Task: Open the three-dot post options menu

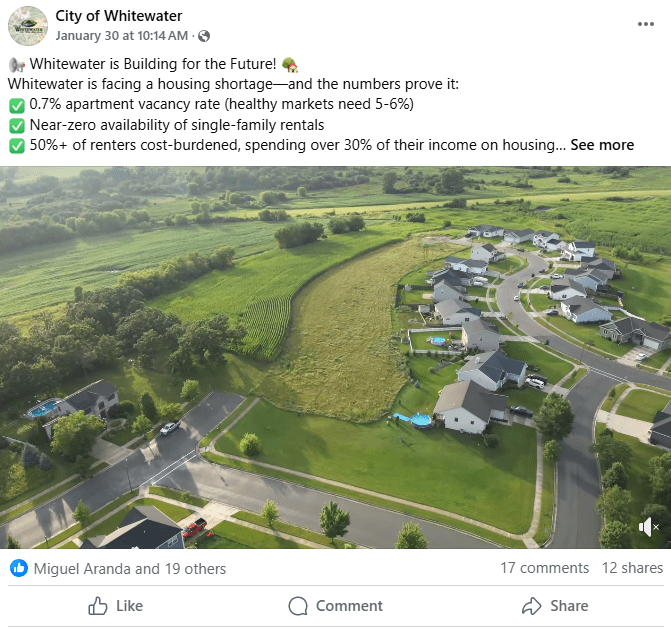Action: click(645, 23)
